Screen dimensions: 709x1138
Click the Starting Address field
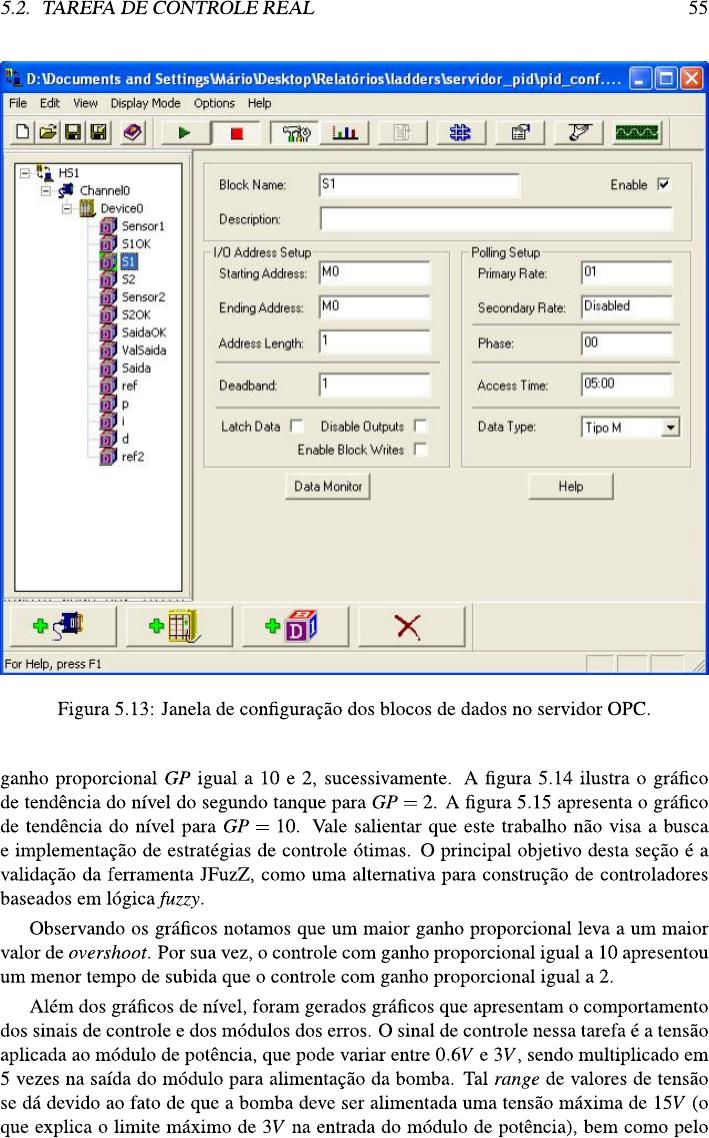374,273
